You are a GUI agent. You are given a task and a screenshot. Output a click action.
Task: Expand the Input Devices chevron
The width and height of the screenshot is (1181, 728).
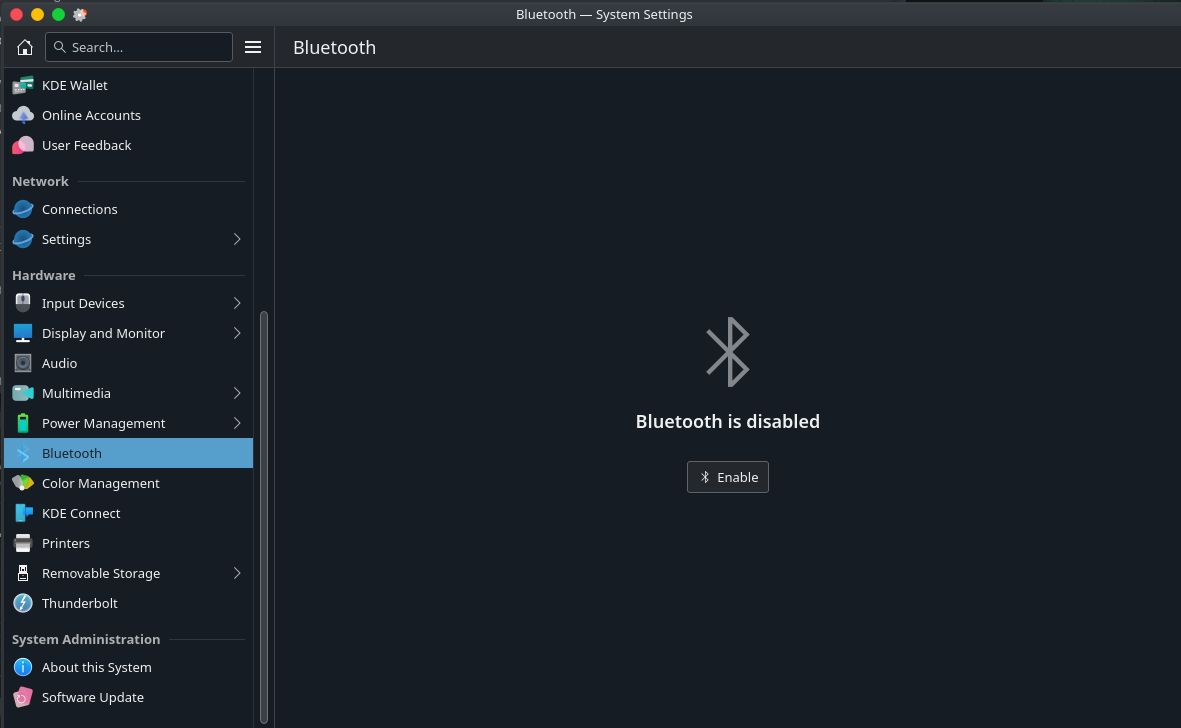coord(237,303)
